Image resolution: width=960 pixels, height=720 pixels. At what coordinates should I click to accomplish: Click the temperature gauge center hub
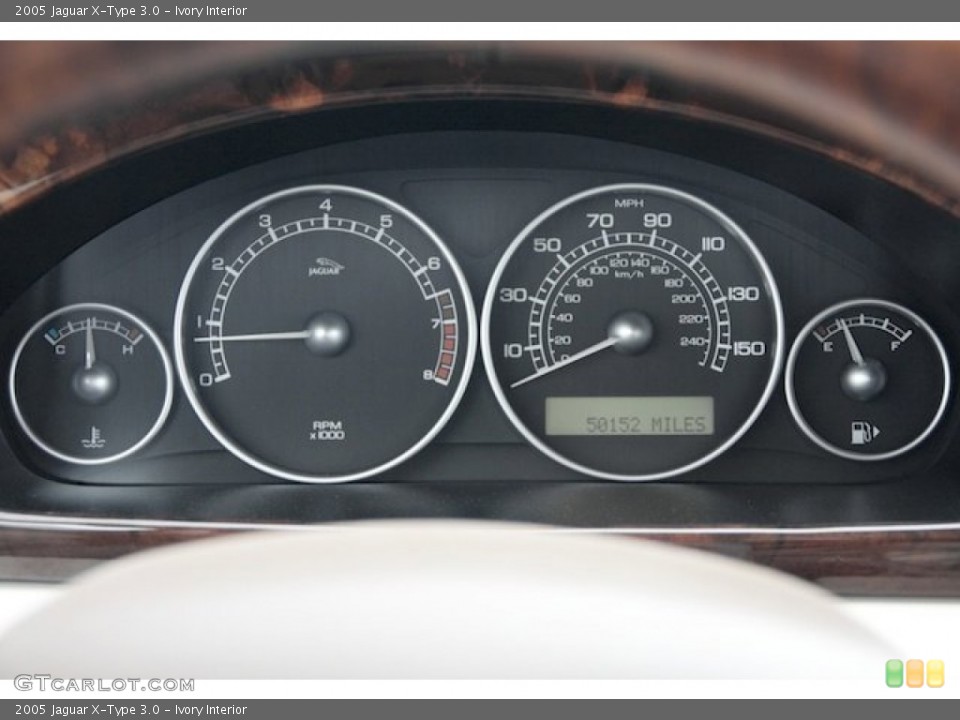(x=94, y=383)
